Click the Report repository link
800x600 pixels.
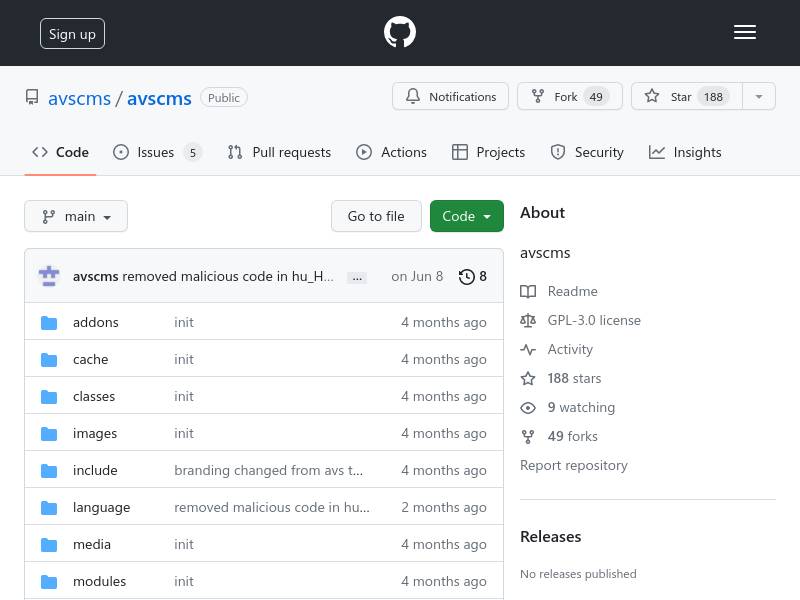573,465
